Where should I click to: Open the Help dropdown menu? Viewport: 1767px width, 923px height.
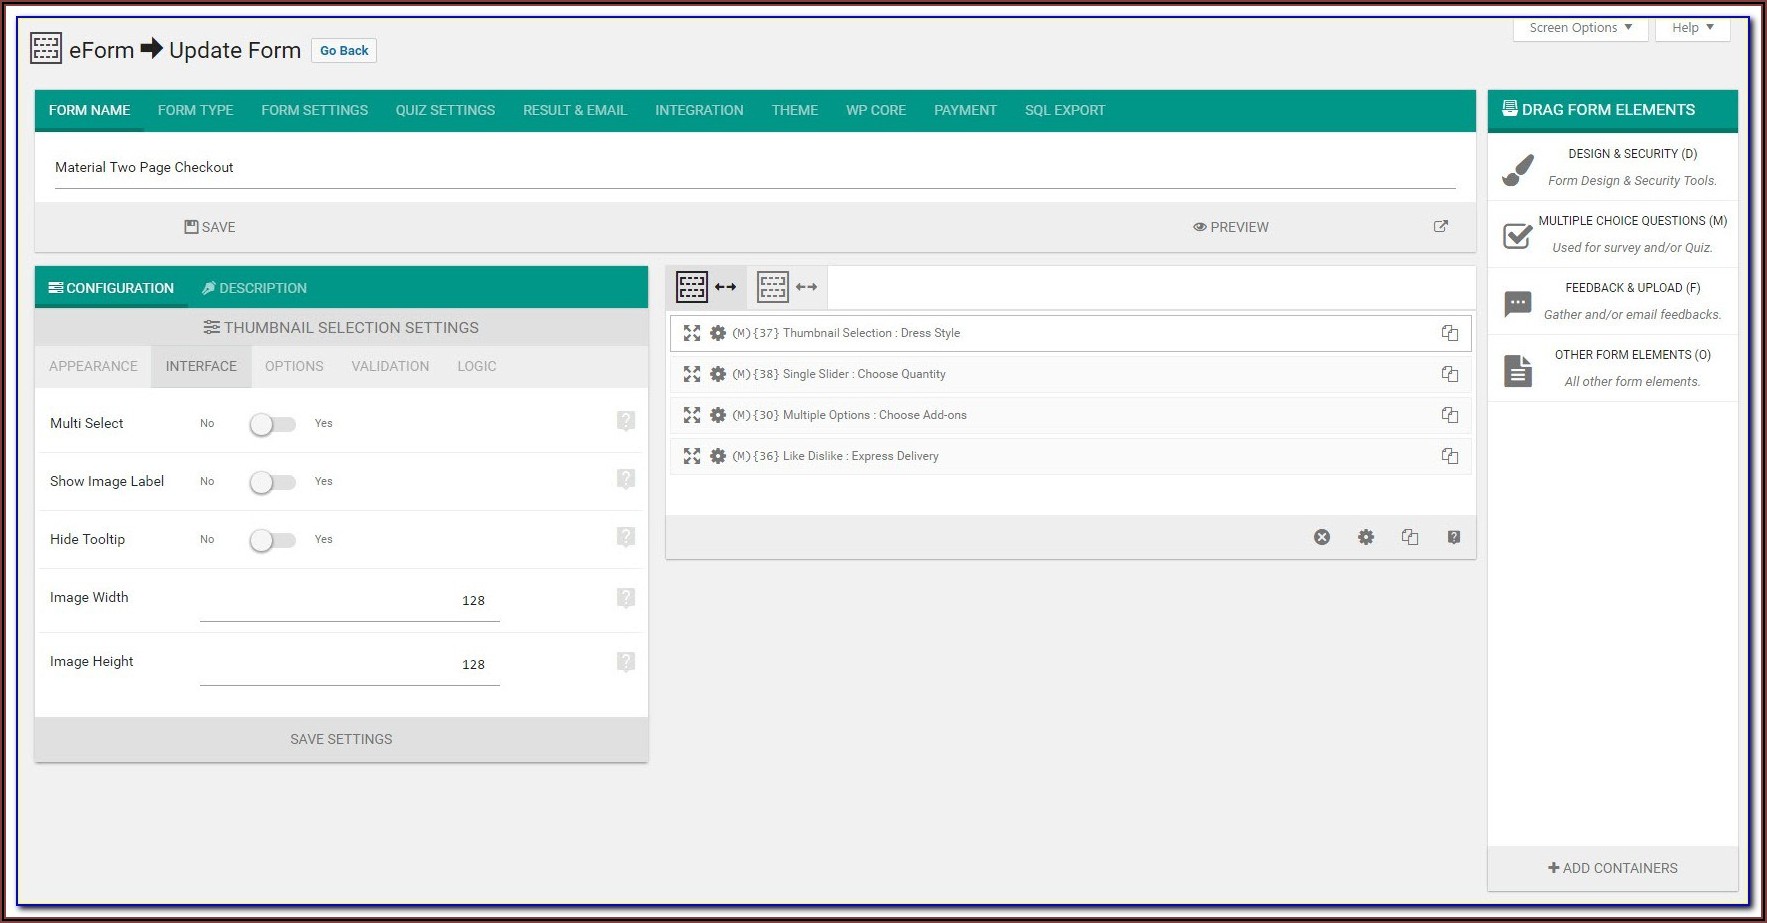(x=1692, y=28)
